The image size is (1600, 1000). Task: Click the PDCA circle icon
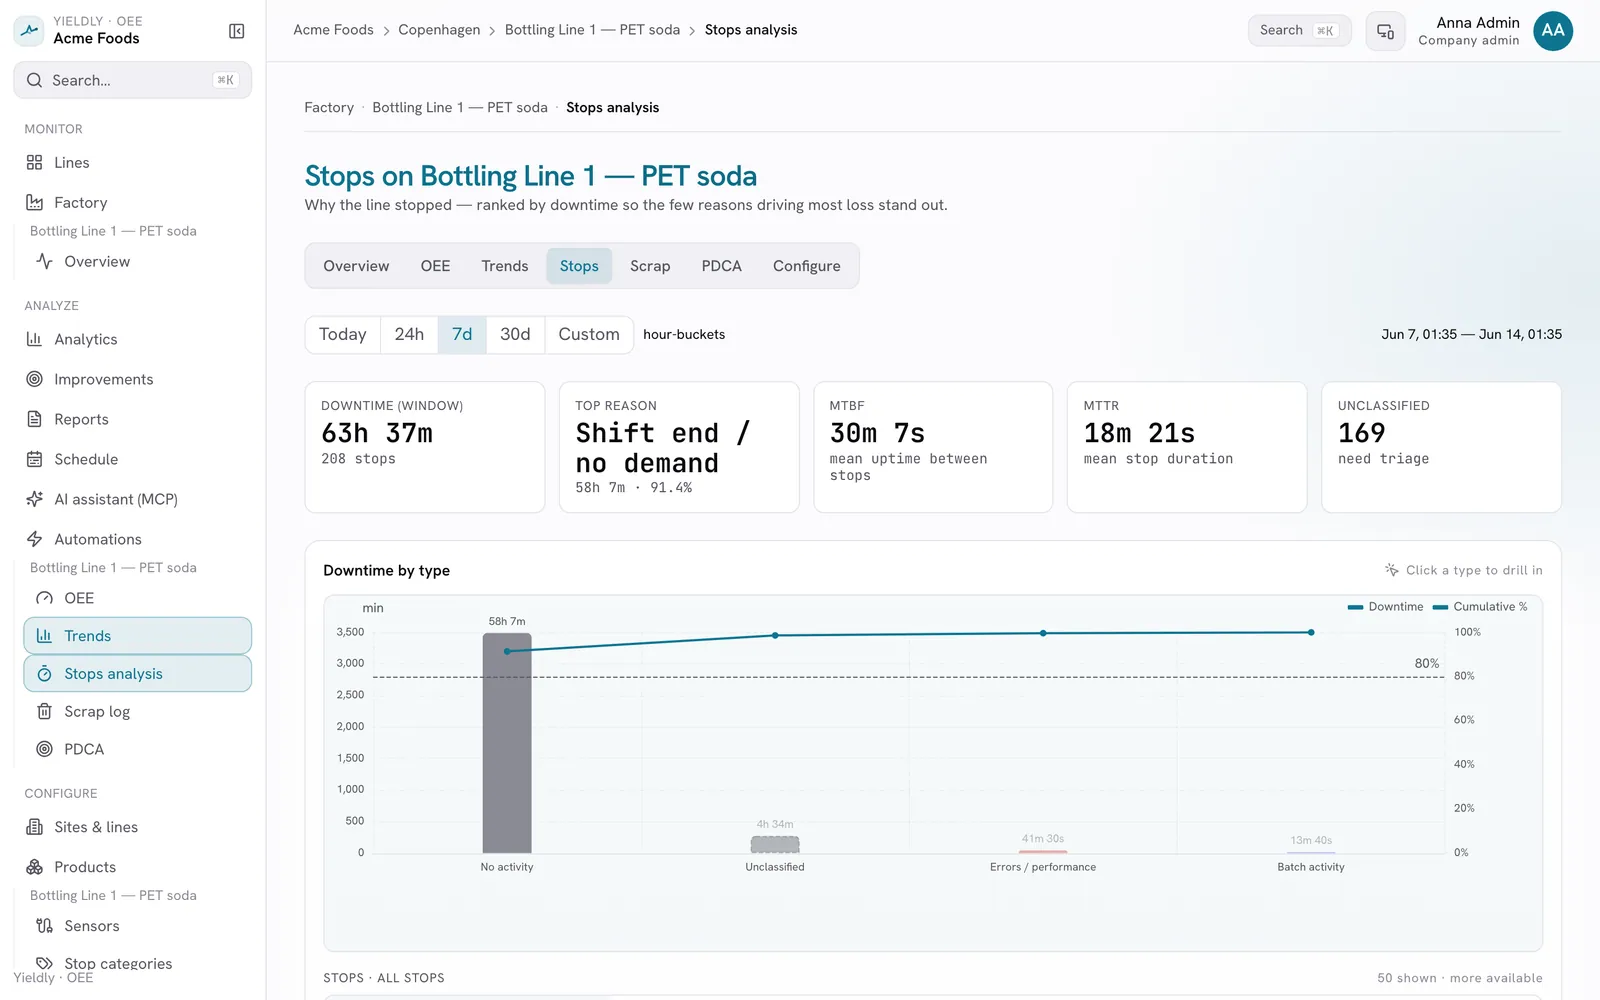(44, 749)
